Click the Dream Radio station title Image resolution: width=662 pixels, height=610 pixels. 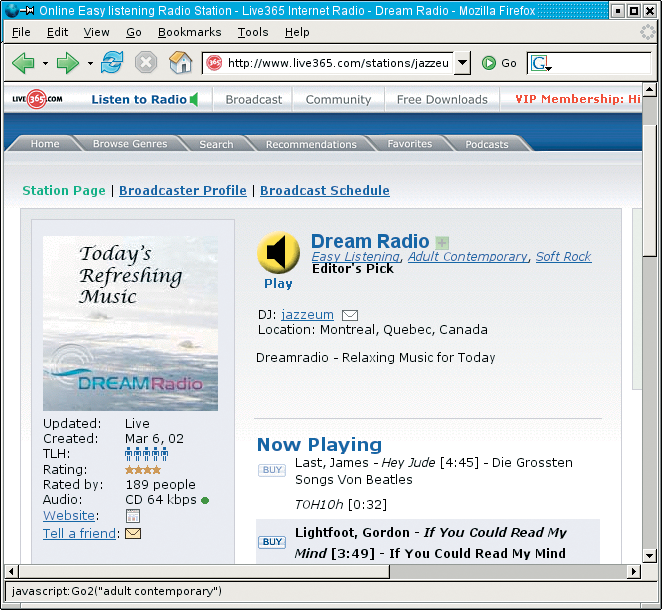370,241
